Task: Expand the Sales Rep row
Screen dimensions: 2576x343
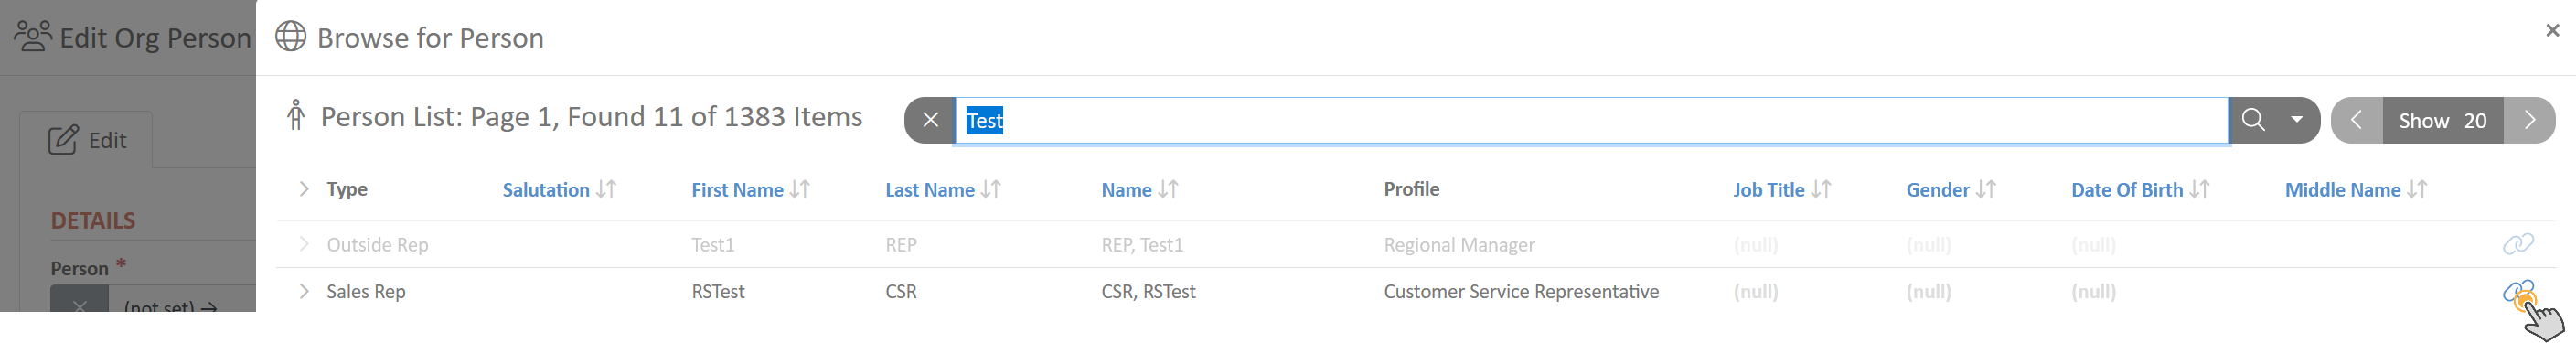Action: (303, 291)
